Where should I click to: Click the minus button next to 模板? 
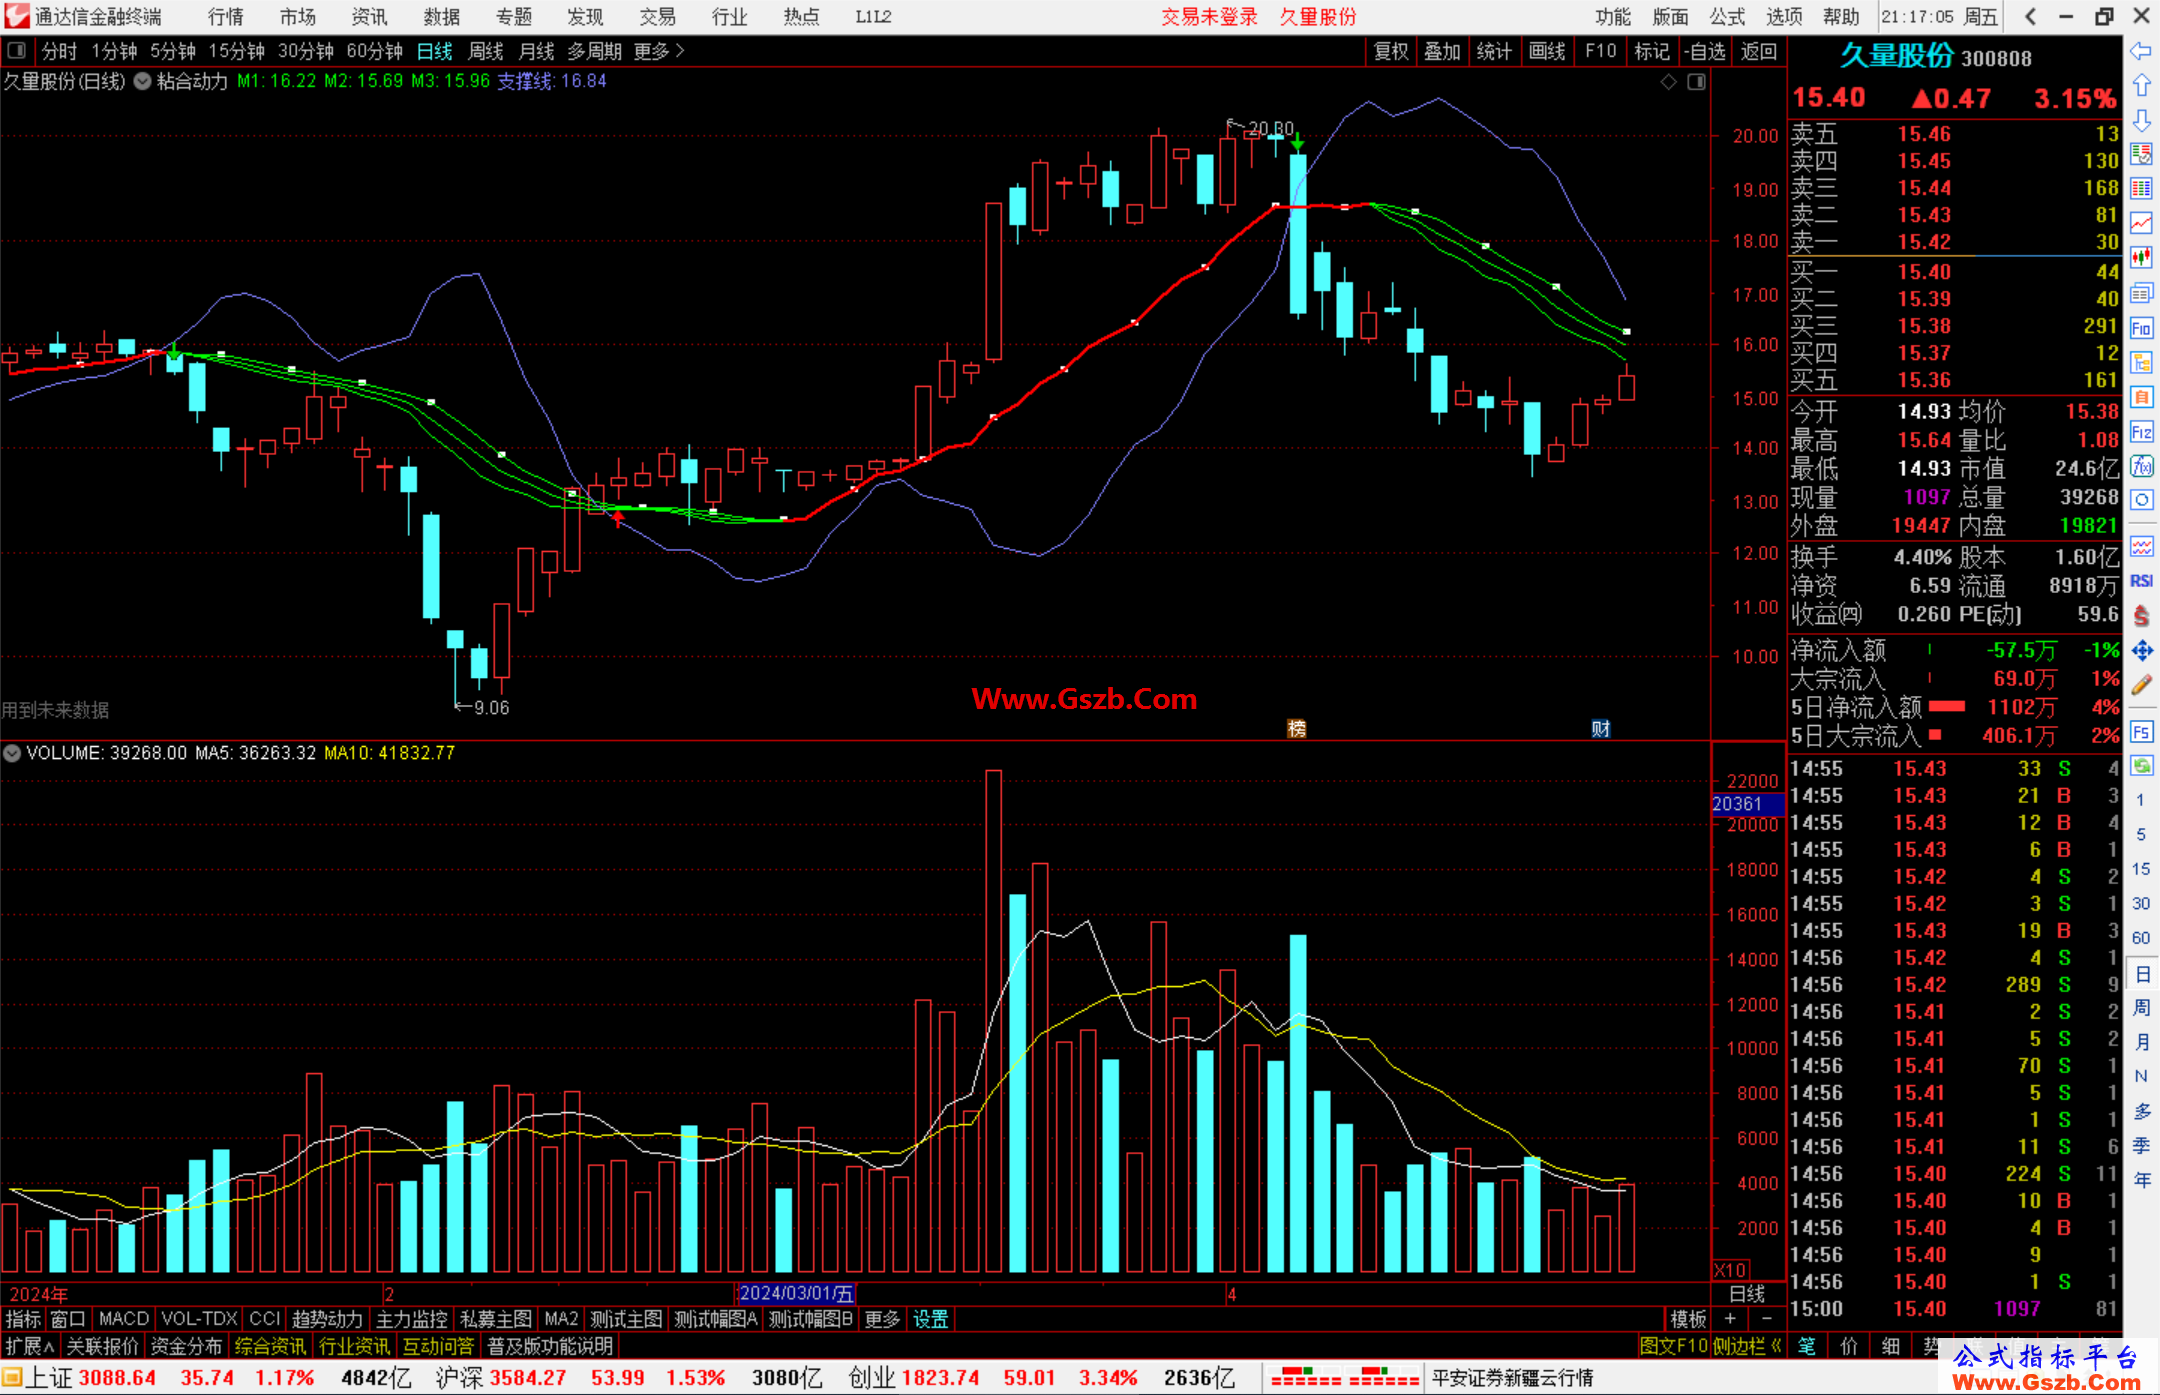[x=1766, y=1319]
